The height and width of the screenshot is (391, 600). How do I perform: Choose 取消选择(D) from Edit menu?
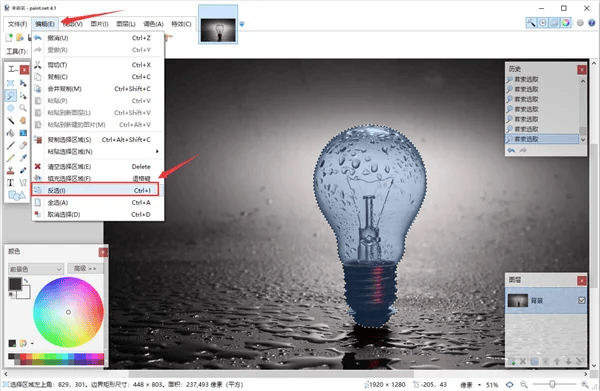(98, 214)
